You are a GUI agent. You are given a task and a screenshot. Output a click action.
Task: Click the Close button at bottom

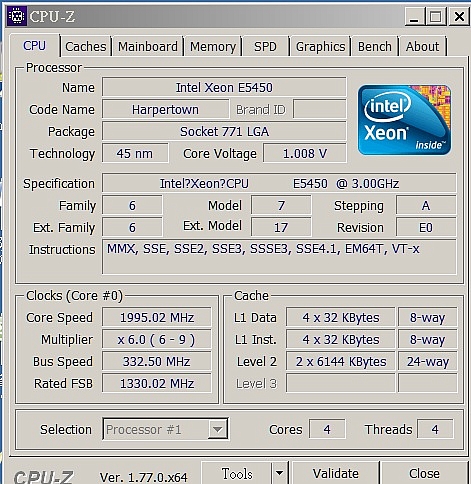(x=424, y=473)
